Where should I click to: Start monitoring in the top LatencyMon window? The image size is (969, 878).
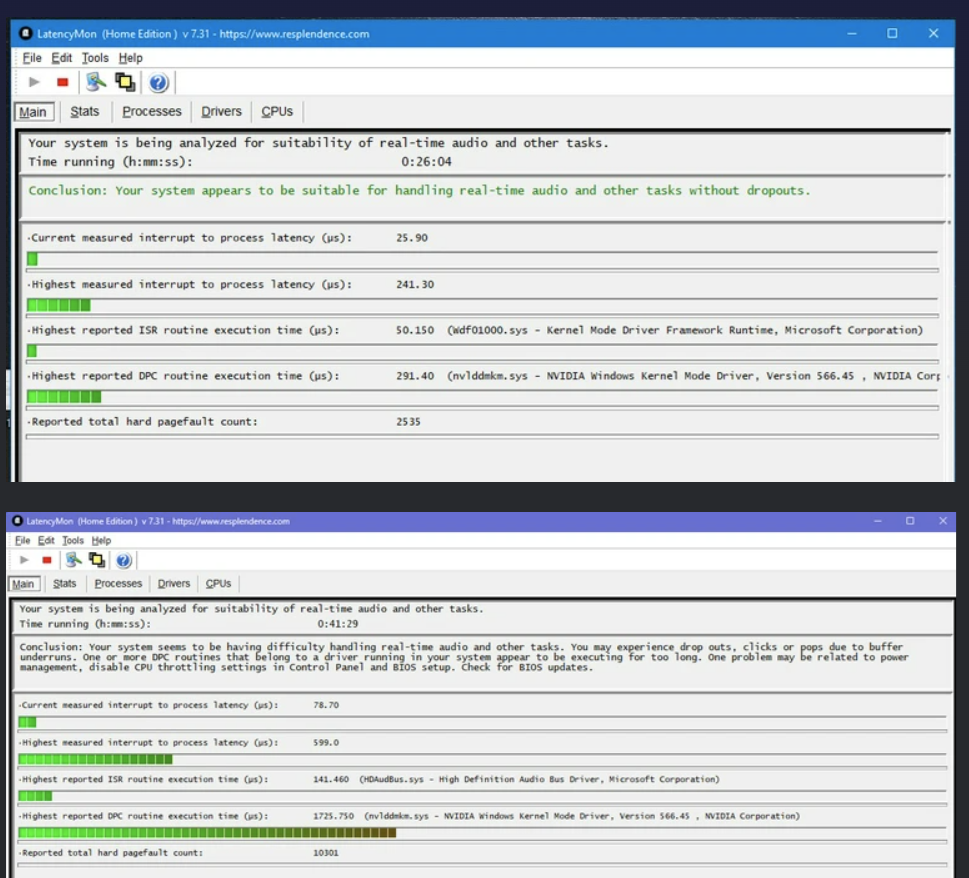coord(34,82)
